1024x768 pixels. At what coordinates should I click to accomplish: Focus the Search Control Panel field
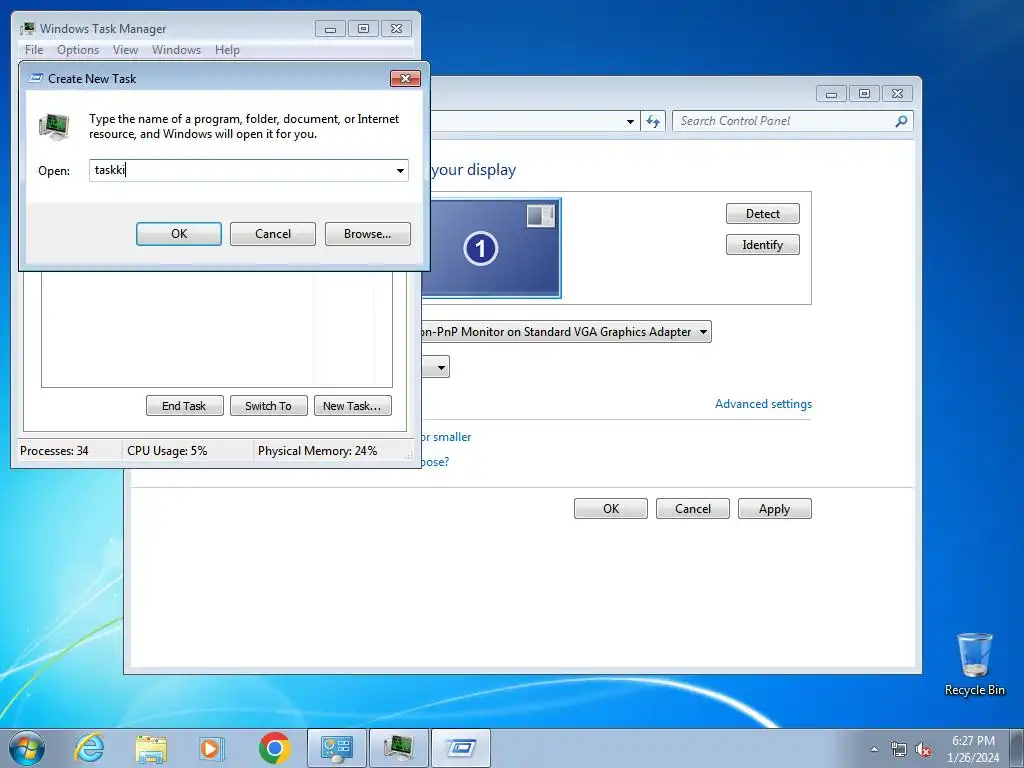[x=784, y=121]
